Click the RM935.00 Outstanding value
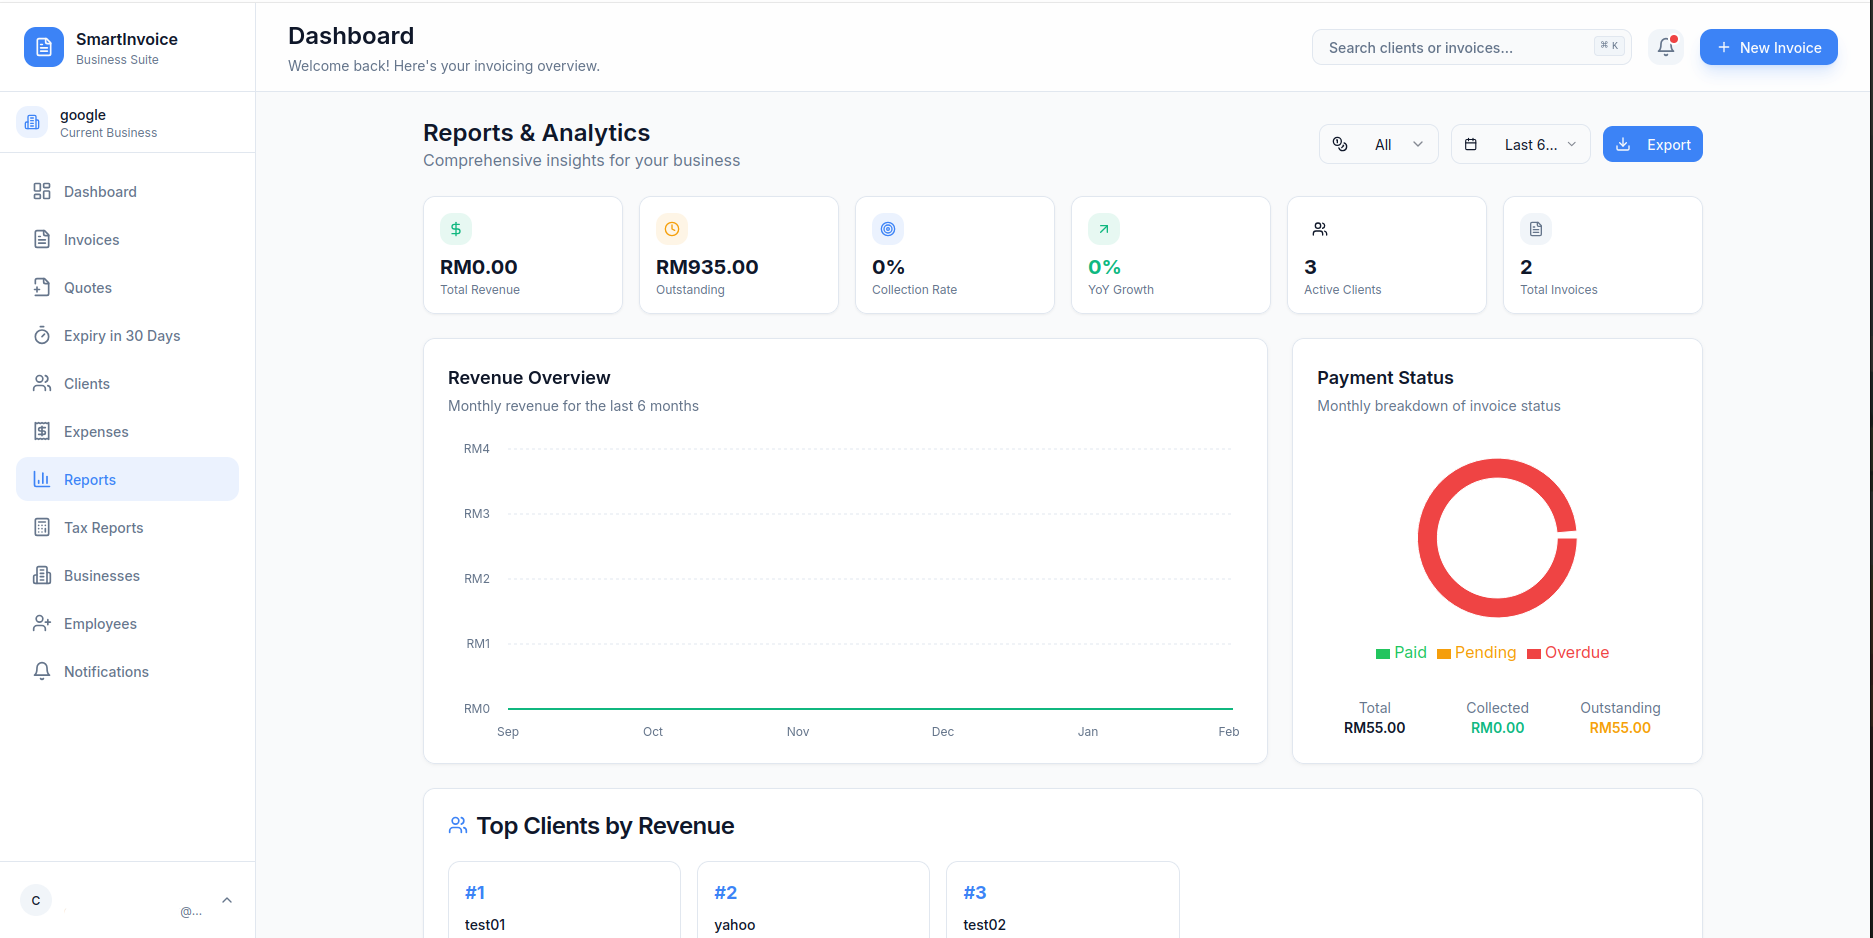The width and height of the screenshot is (1873, 938). point(707,267)
